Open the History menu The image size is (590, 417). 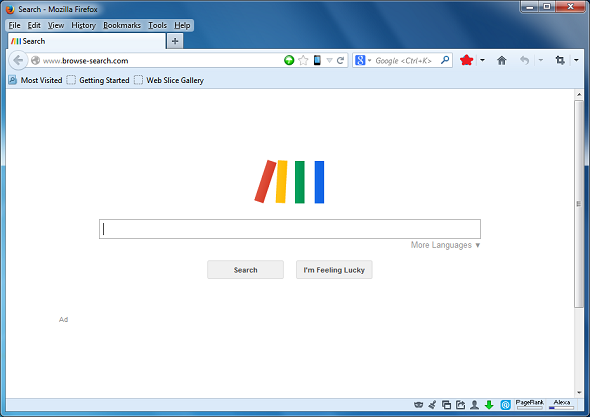pyautogui.click(x=84, y=25)
